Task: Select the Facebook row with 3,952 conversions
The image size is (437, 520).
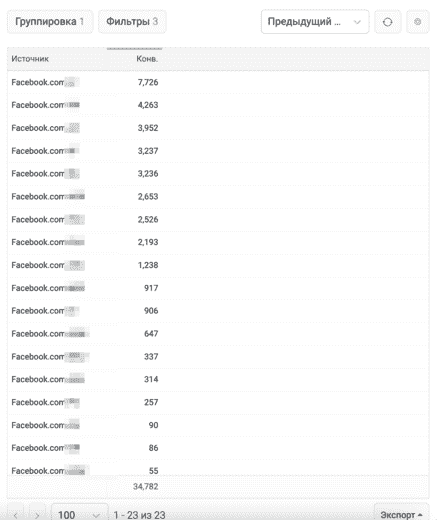Action: 218,128
